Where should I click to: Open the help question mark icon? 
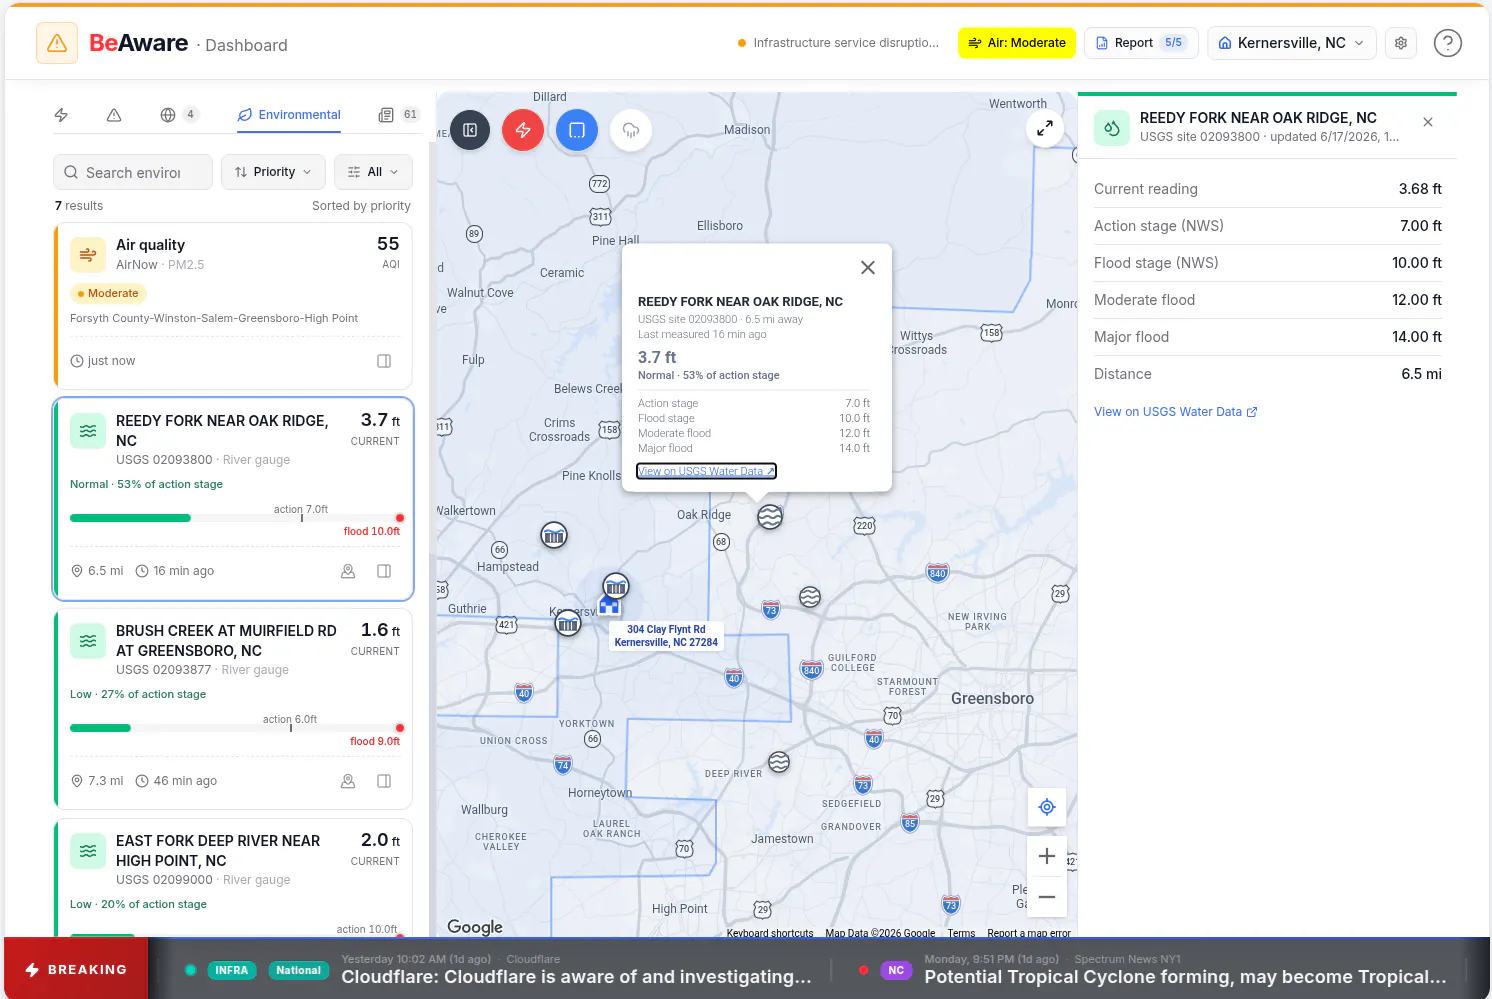[x=1447, y=43]
